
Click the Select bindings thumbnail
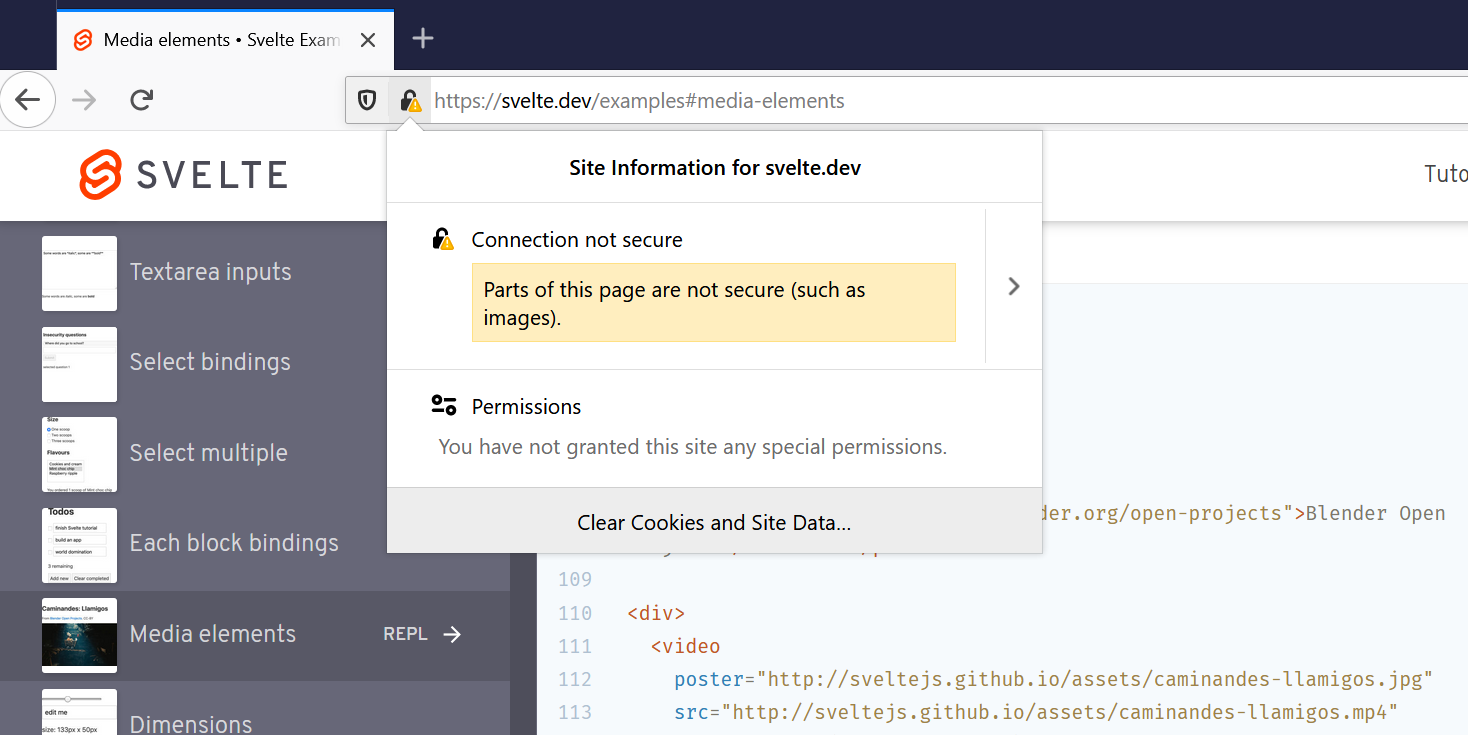[79, 364]
